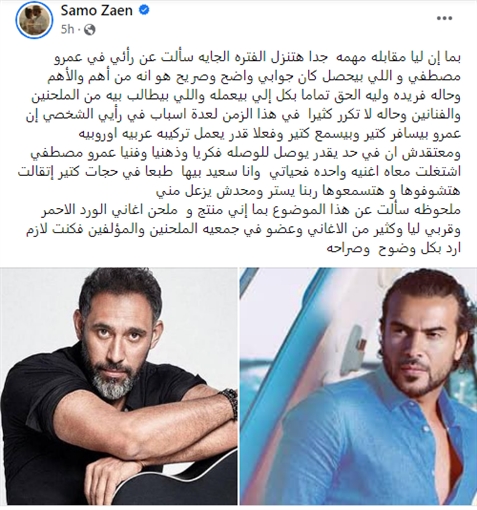Open Samo Zaen's profile picture
Screen dimensions: 477x510
(34, 20)
